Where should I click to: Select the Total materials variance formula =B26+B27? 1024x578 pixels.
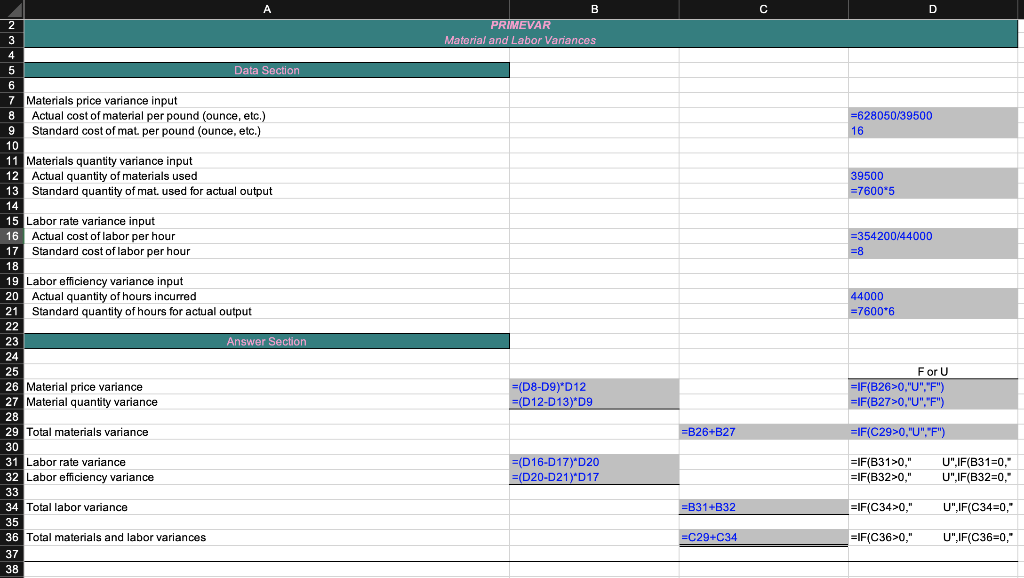763,431
